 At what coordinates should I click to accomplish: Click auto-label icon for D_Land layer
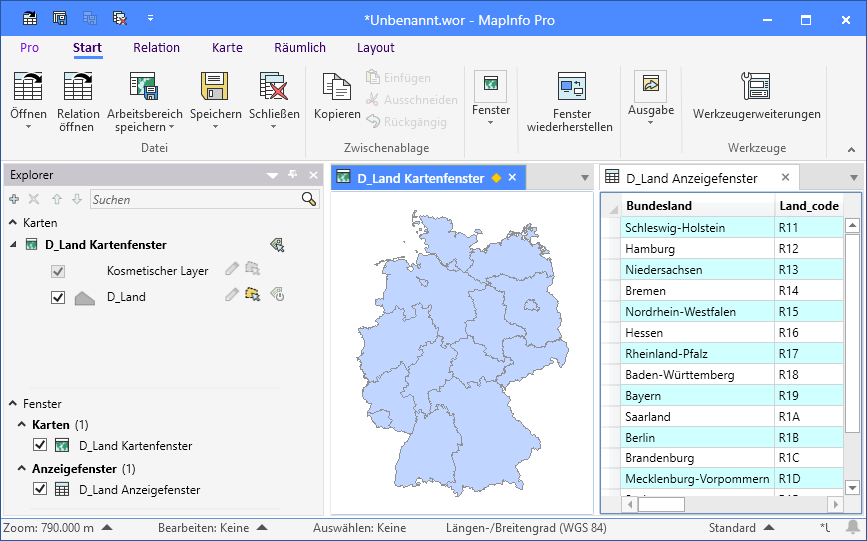click(x=277, y=294)
